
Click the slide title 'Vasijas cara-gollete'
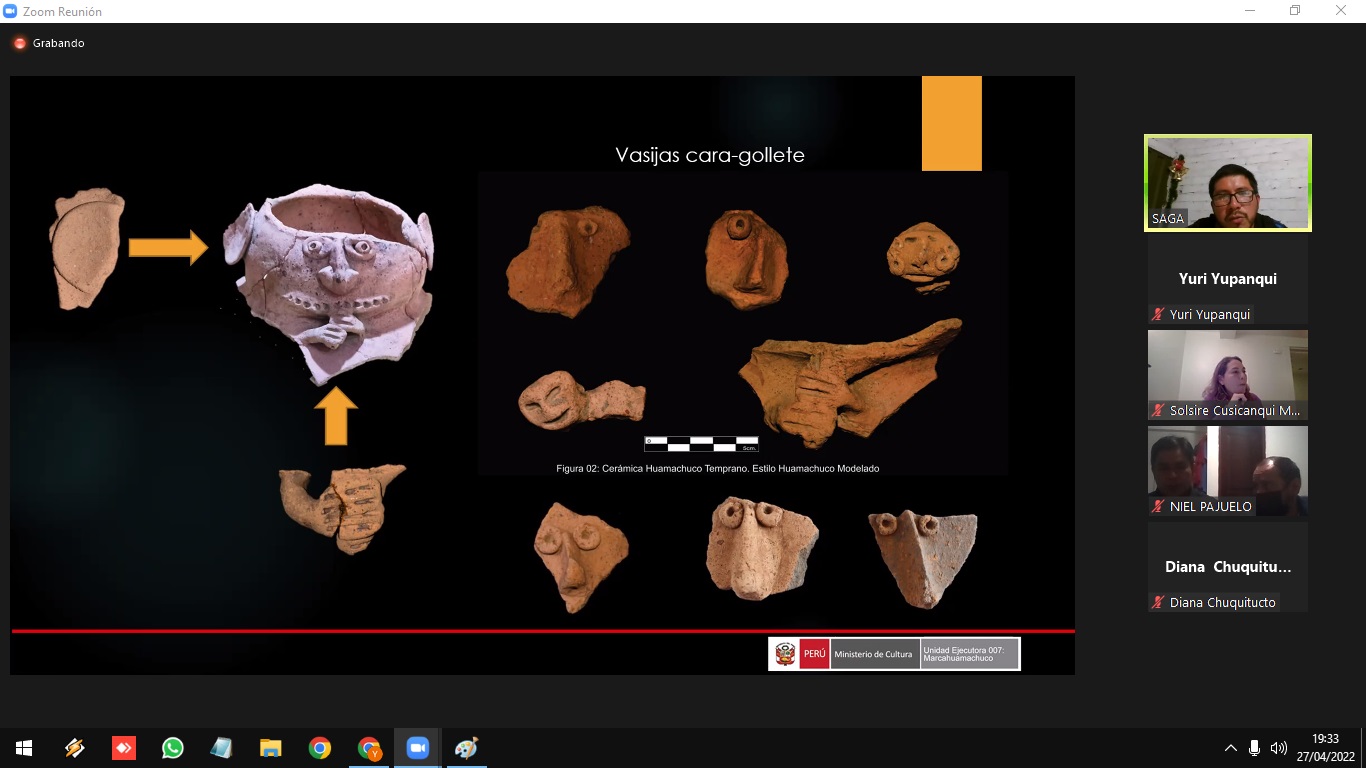[710, 155]
